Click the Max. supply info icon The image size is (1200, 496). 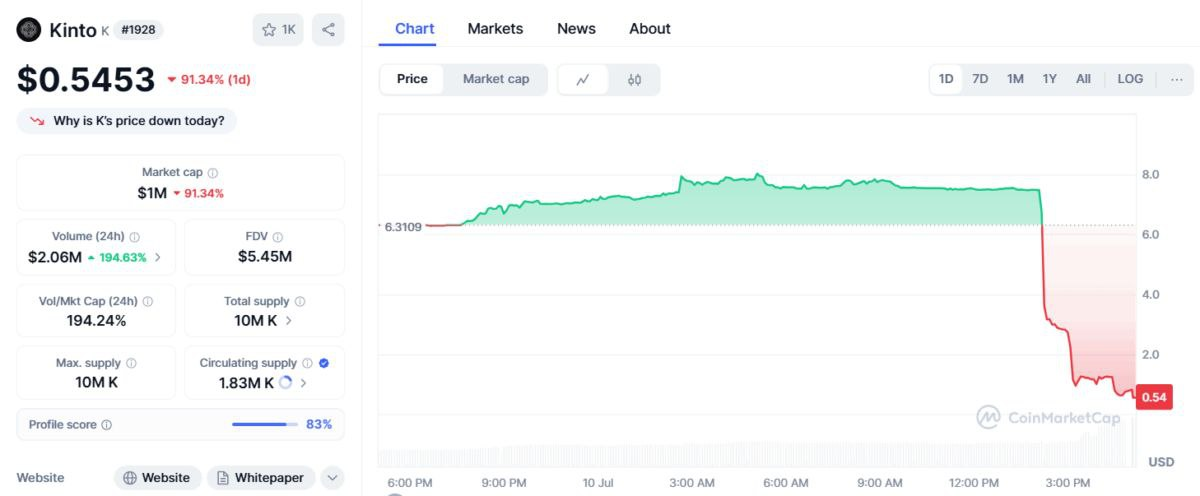pyautogui.click(x=131, y=364)
